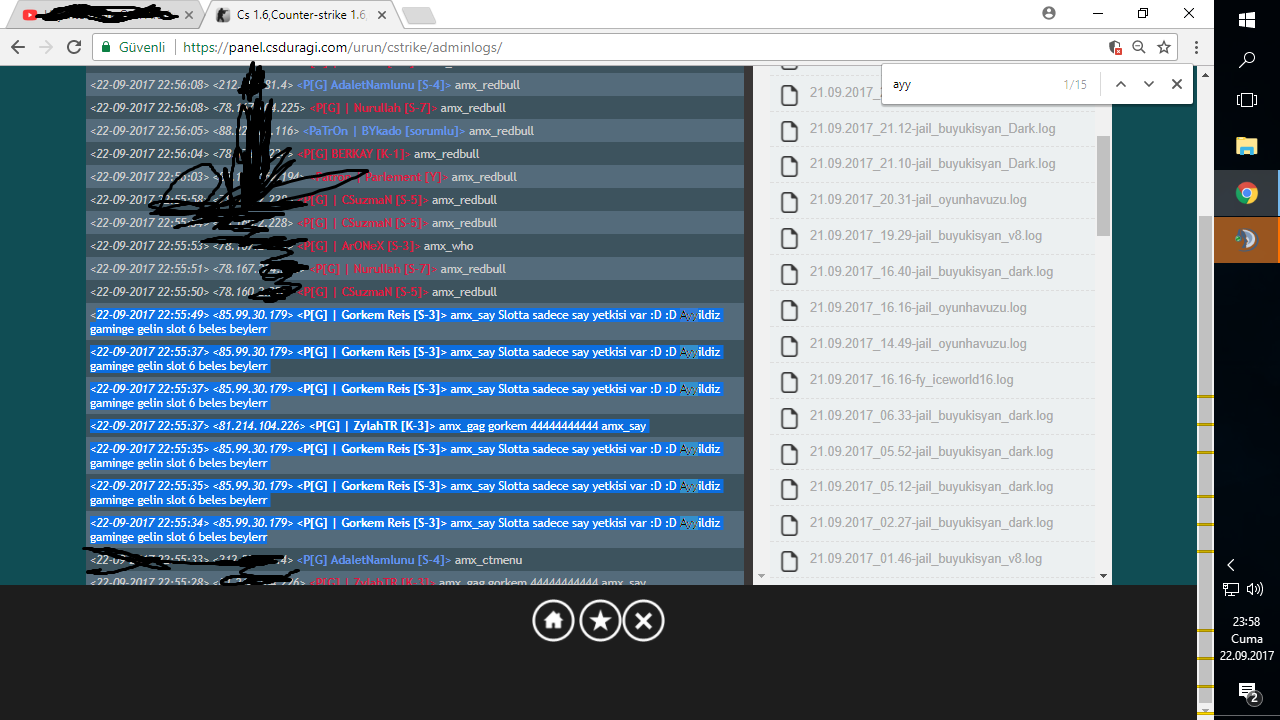The width and height of the screenshot is (1280, 720).
Task: Click the star circle icon at bottom
Action: (600, 621)
